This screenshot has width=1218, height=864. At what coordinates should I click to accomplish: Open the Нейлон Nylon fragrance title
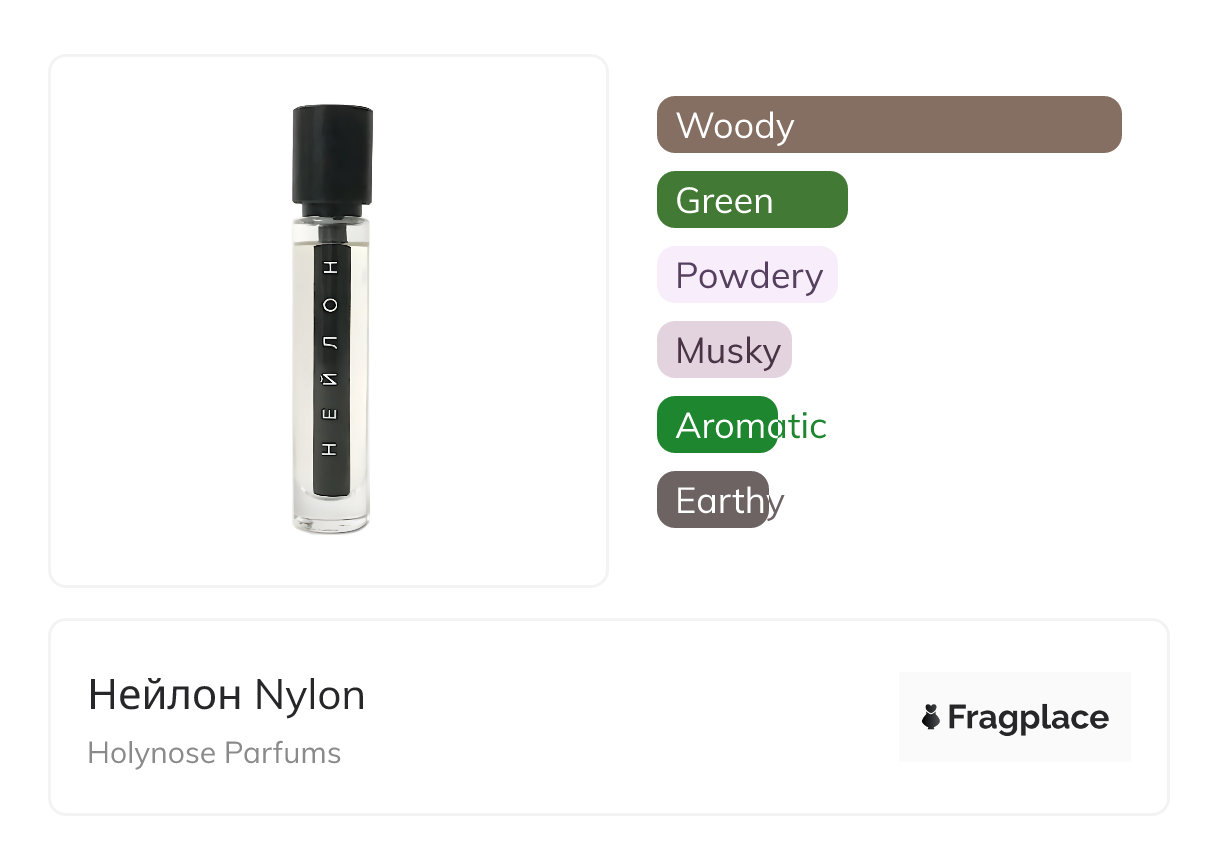pyautogui.click(x=226, y=695)
